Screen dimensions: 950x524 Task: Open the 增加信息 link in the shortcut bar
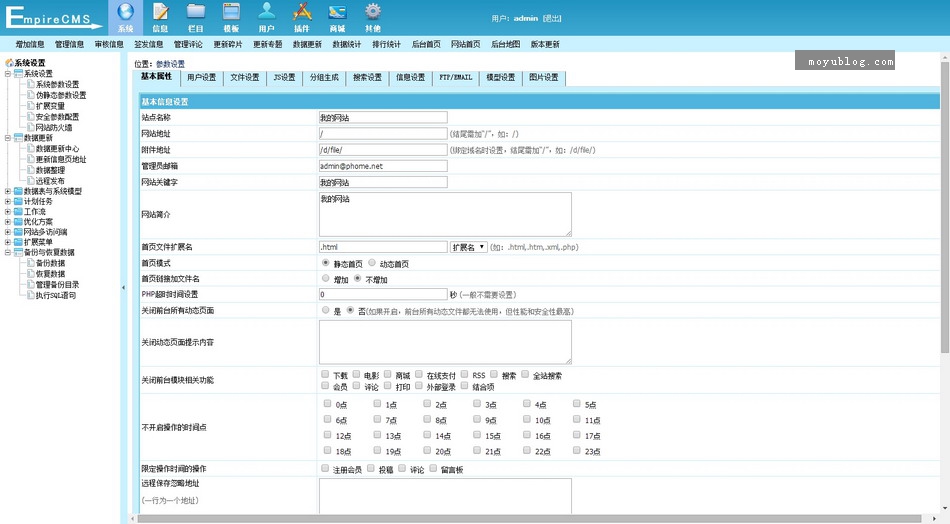[x=30, y=44]
